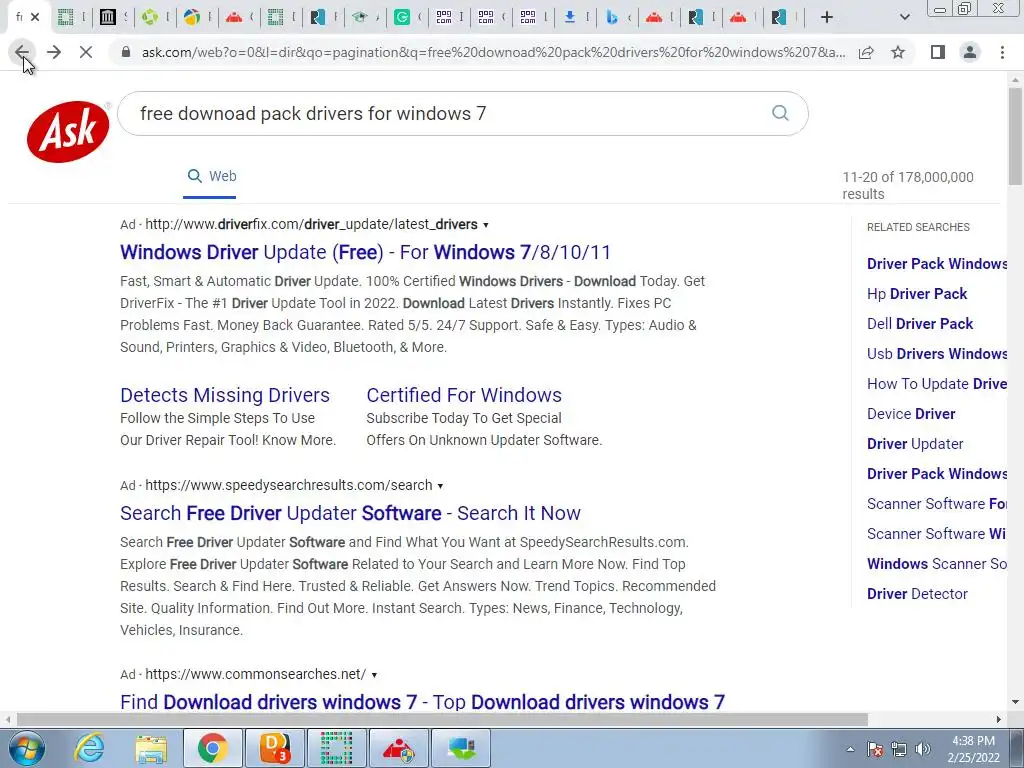This screenshot has width=1024, height=768.
Task: Show hidden system tray icons
Action: click(850, 749)
